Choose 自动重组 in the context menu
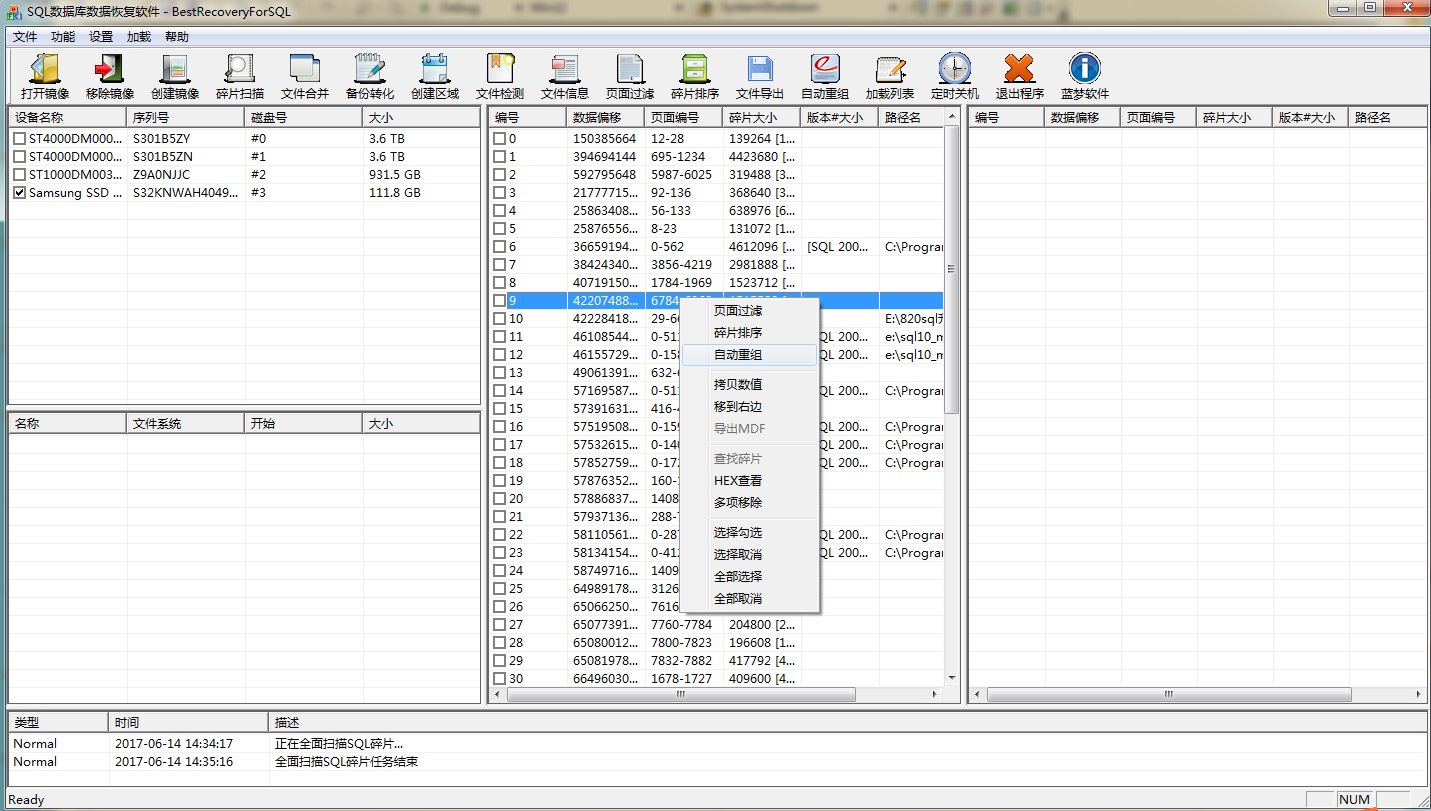The image size is (1431, 811). 750,355
